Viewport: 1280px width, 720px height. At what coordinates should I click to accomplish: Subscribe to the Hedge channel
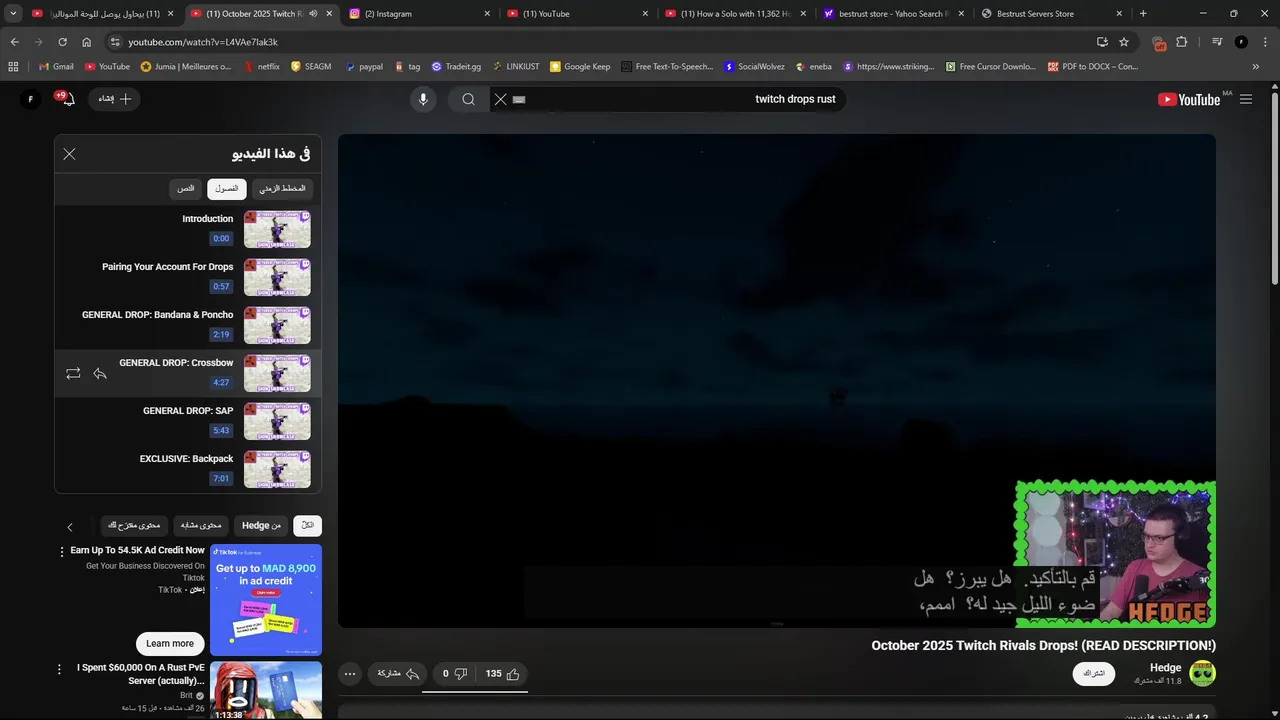[x=1094, y=674]
